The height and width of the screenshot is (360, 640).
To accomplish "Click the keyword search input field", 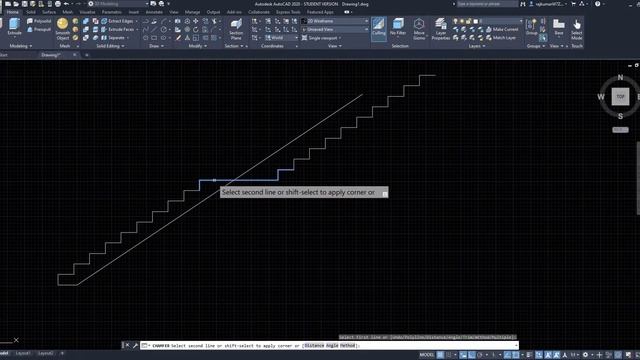I will [487, 4].
